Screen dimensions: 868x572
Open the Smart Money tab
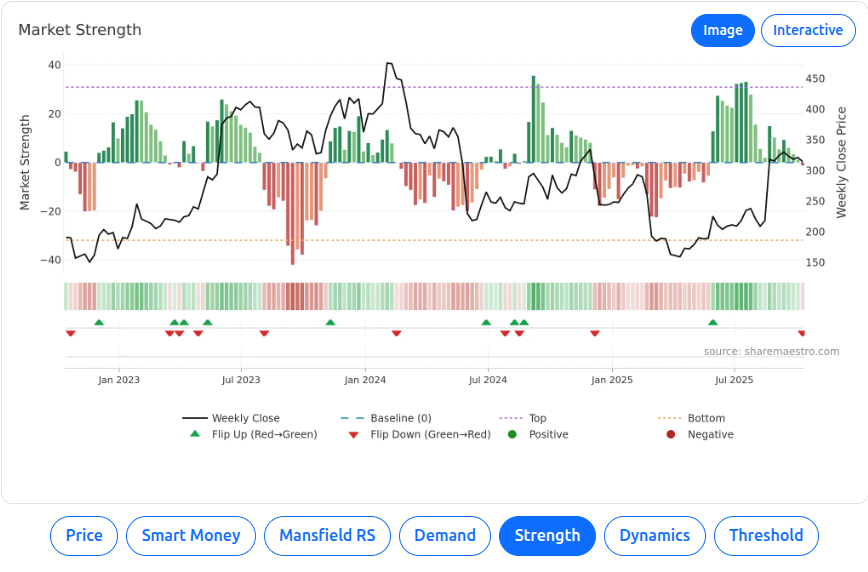(x=191, y=535)
